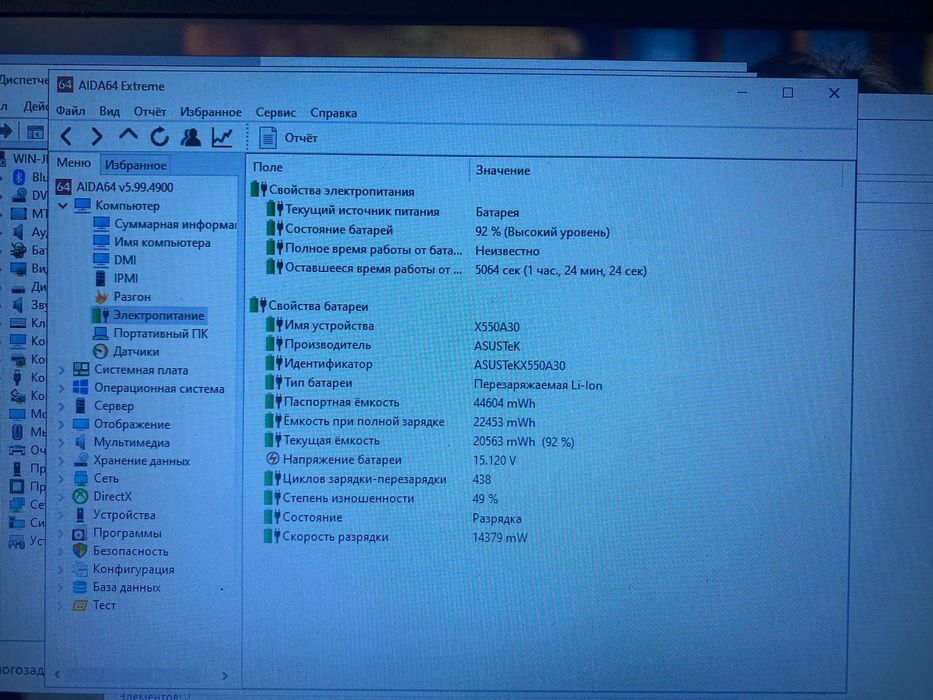The width and height of the screenshot is (933, 700).
Task: Expand the Системная плата node
Action: (62, 370)
